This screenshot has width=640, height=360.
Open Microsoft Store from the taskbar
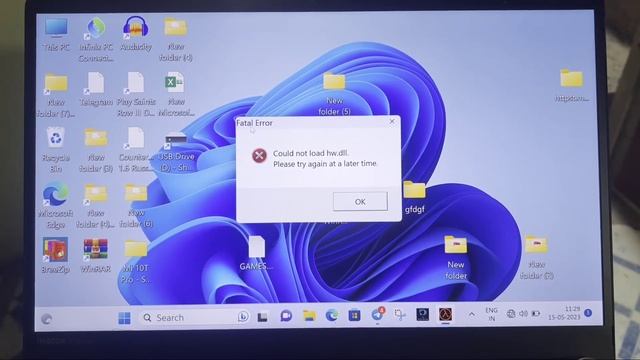(354, 315)
